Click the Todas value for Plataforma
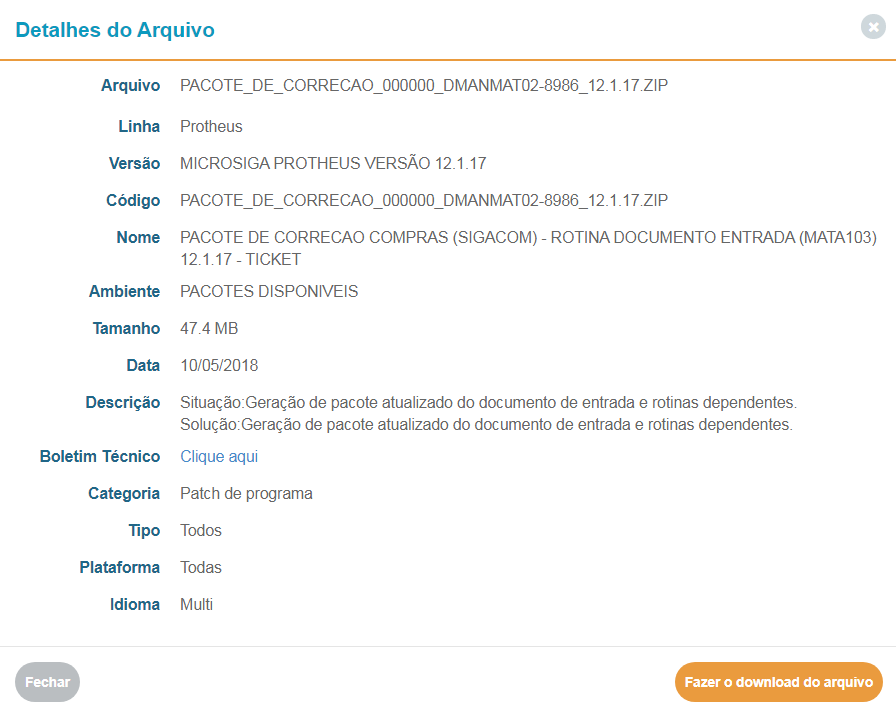Image resolution: width=896 pixels, height=717 pixels. (x=201, y=567)
